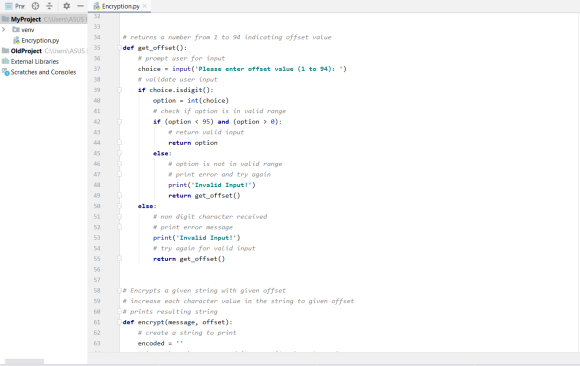
Task: Click the Python file icon in editor tab
Action: tap(97, 6)
